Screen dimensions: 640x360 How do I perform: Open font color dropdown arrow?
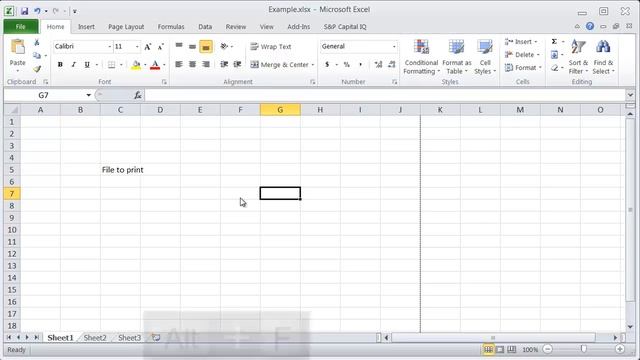(164, 65)
